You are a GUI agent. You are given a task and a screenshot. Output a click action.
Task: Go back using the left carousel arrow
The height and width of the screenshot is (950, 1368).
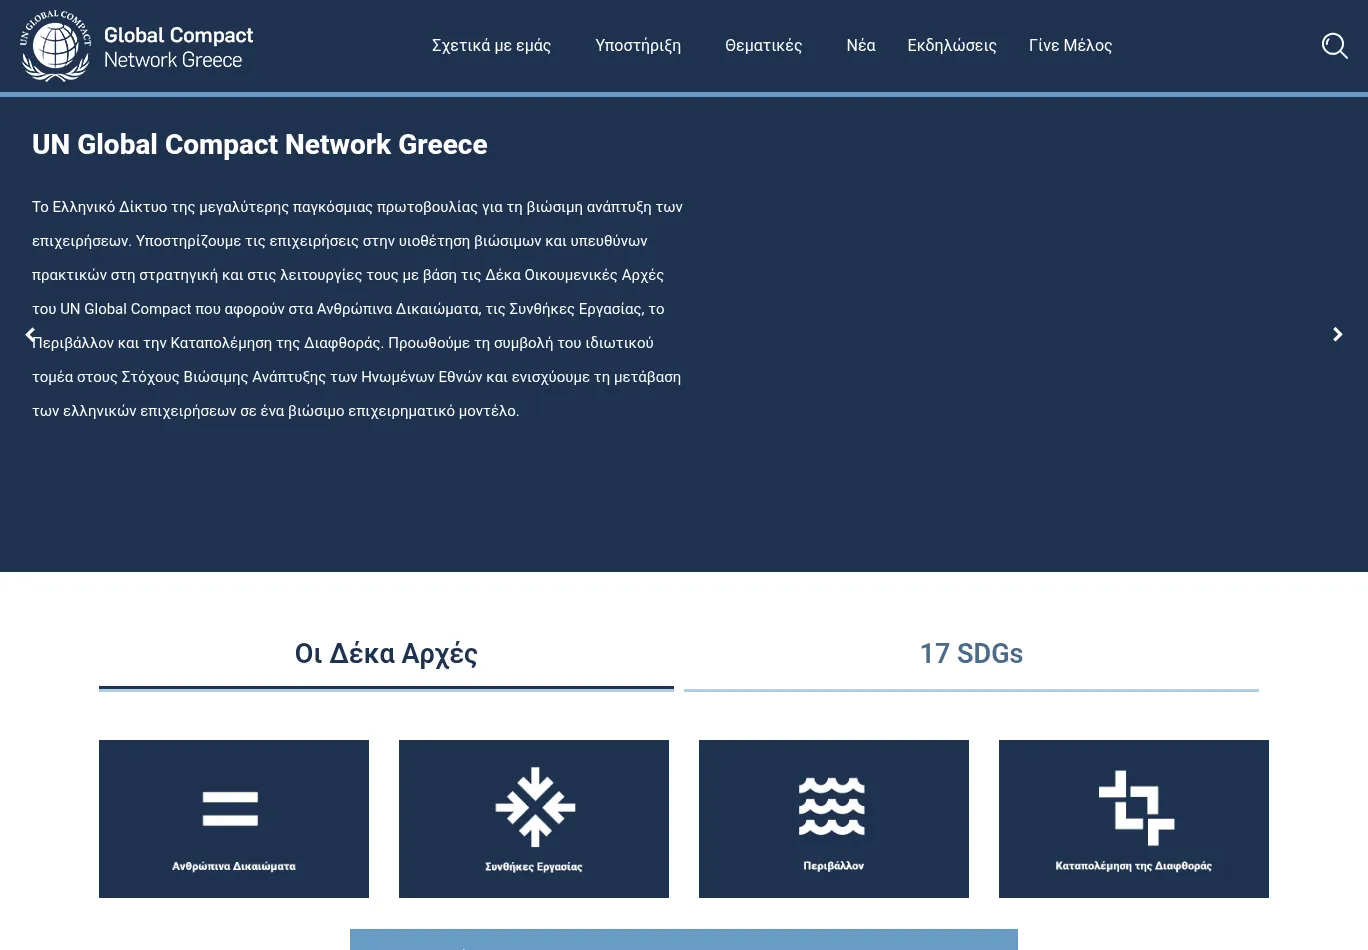(x=30, y=334)
